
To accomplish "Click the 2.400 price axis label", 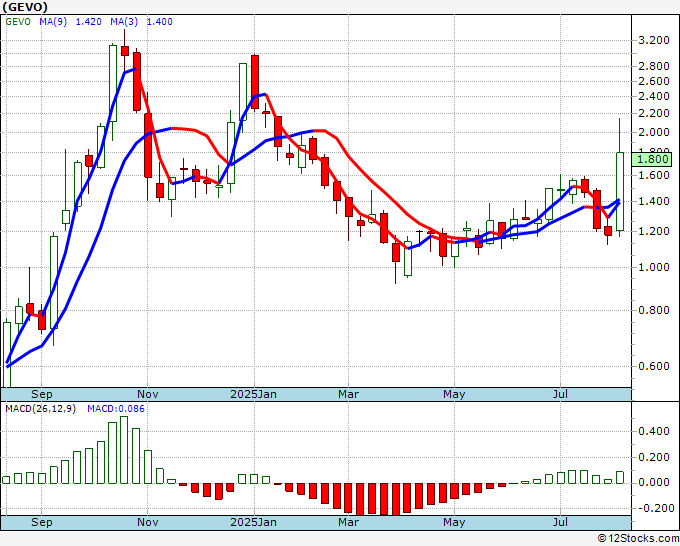I will click(x=654, y=96).
